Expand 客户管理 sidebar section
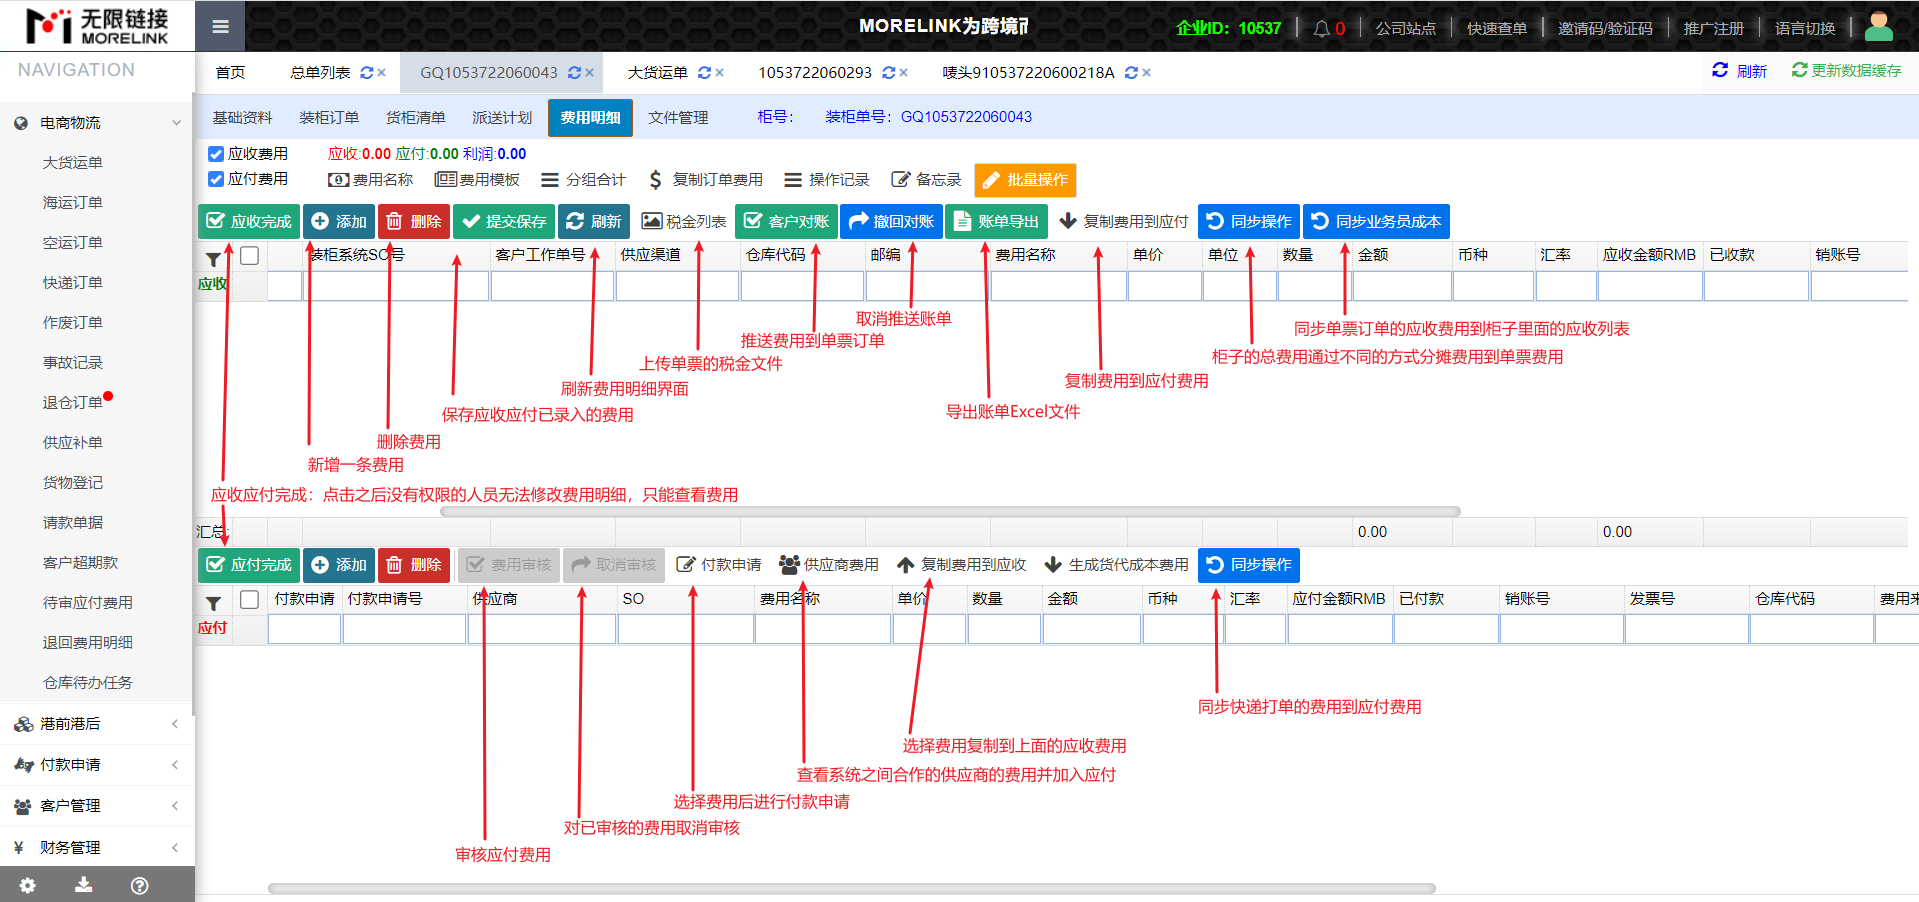 96,806
